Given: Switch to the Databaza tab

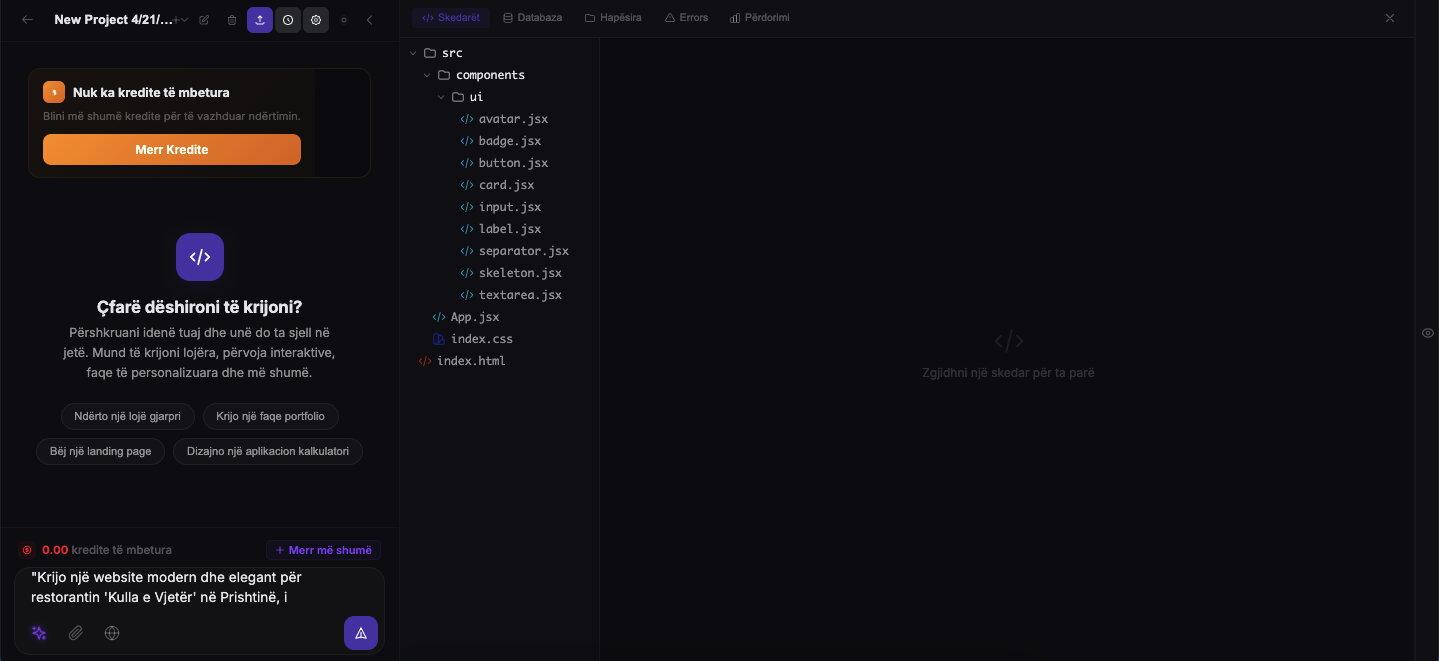Looking at the screenshot, I should [x=532, y=17].
